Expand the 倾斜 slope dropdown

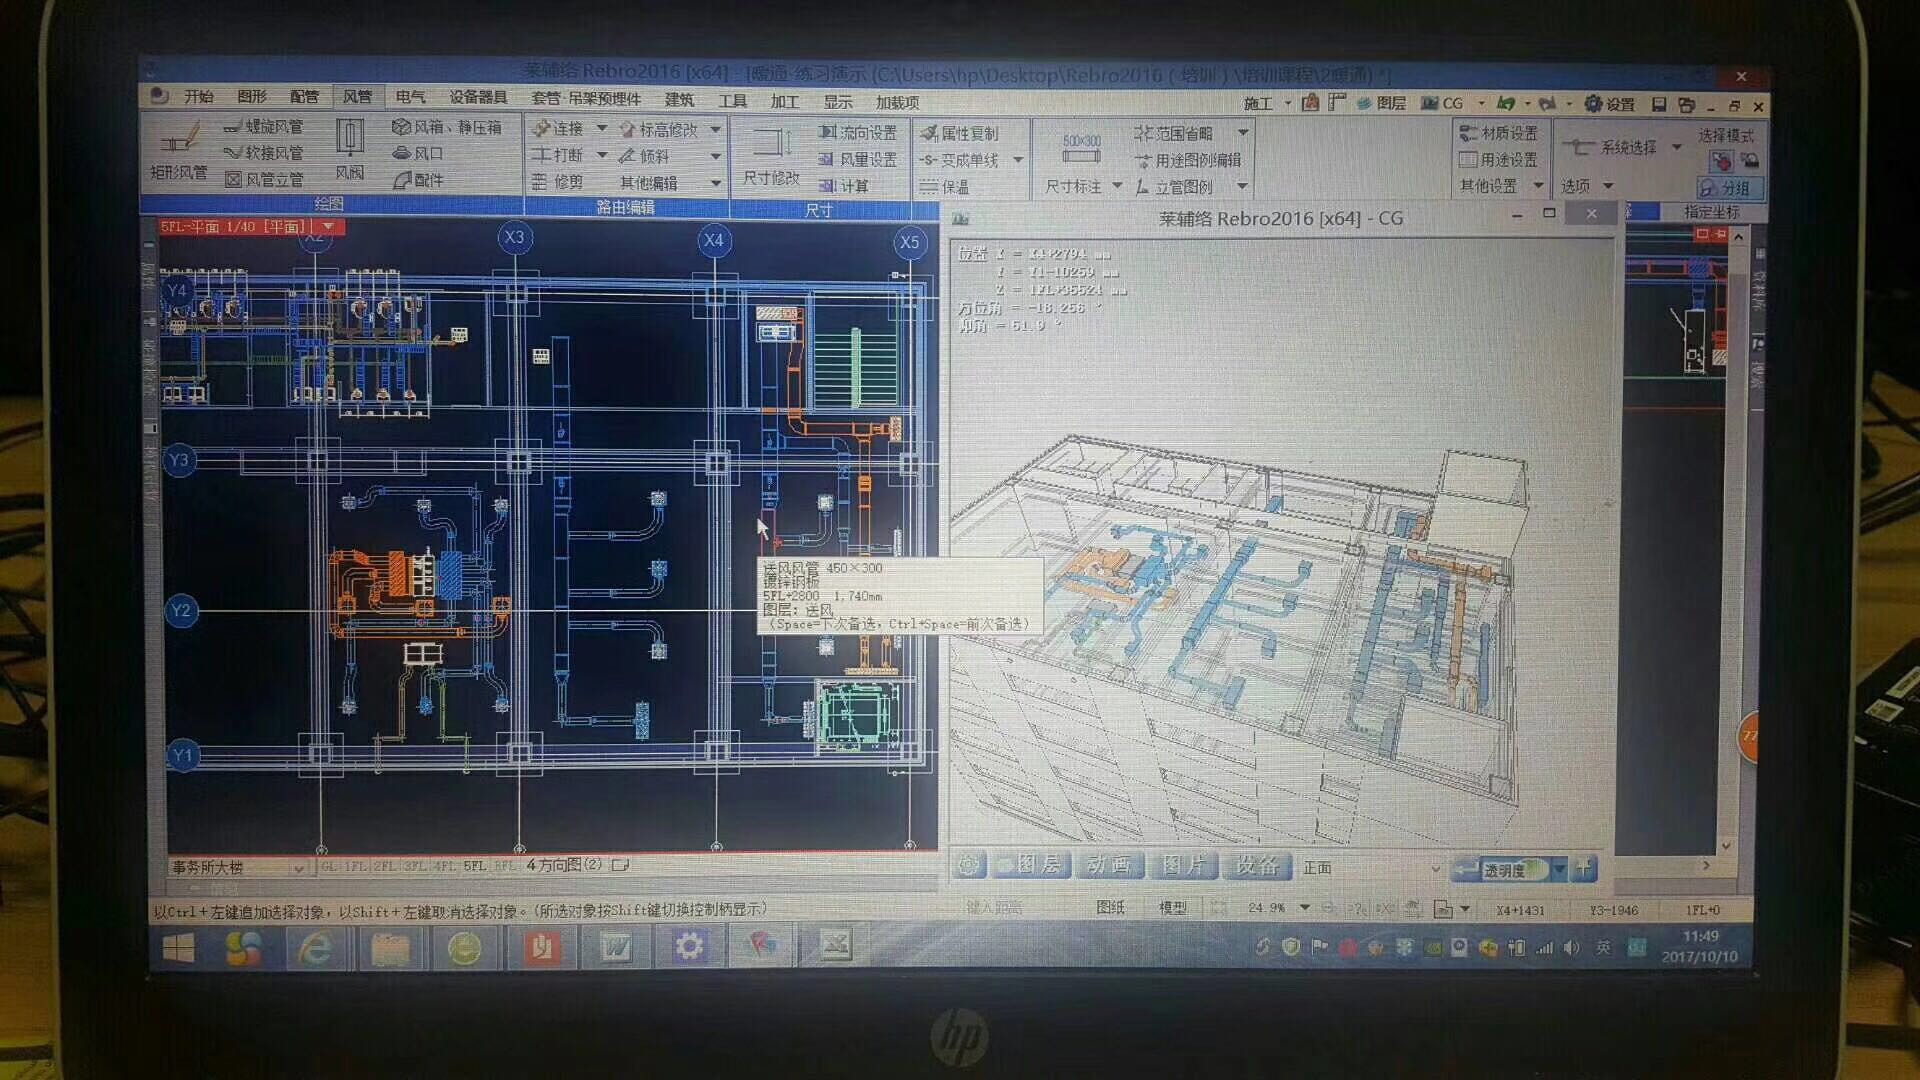[x=716, y=156]
